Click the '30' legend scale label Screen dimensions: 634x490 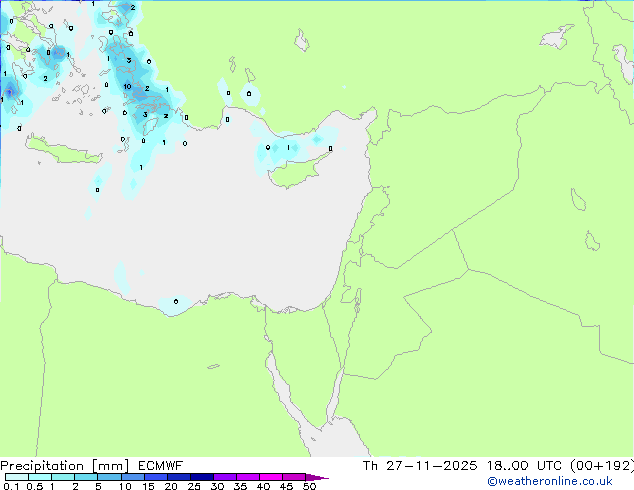click(x=217, y=486)
